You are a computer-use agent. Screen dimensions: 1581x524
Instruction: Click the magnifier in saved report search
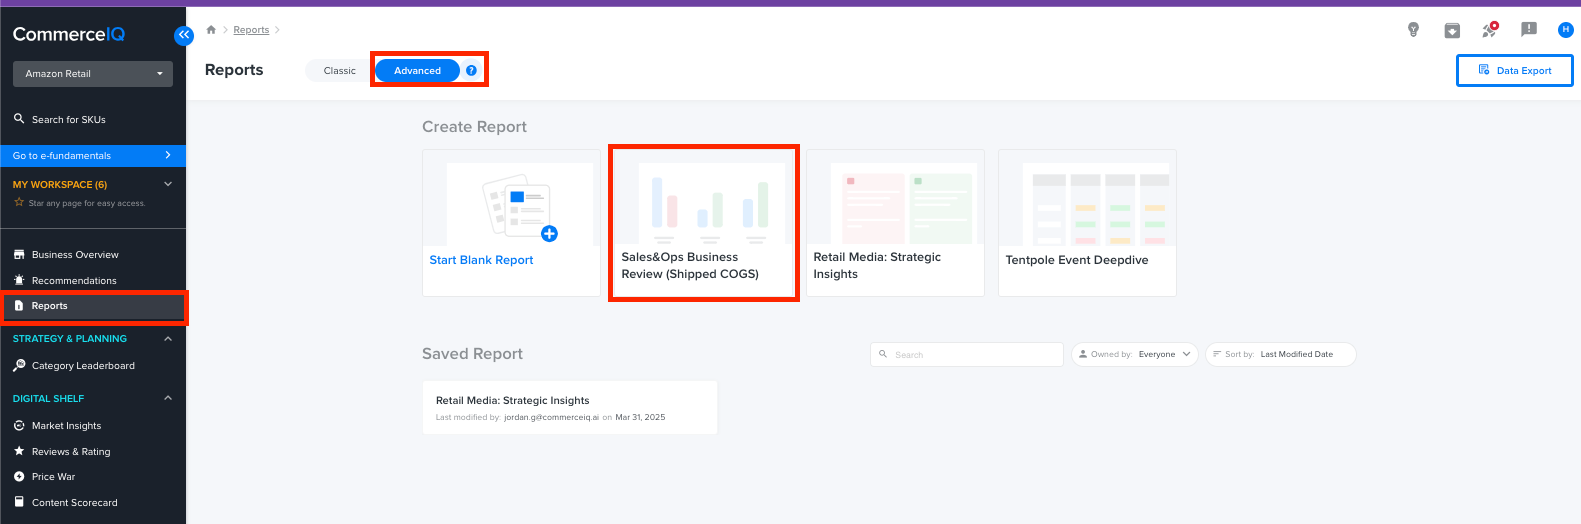click(x=883, y=354)
